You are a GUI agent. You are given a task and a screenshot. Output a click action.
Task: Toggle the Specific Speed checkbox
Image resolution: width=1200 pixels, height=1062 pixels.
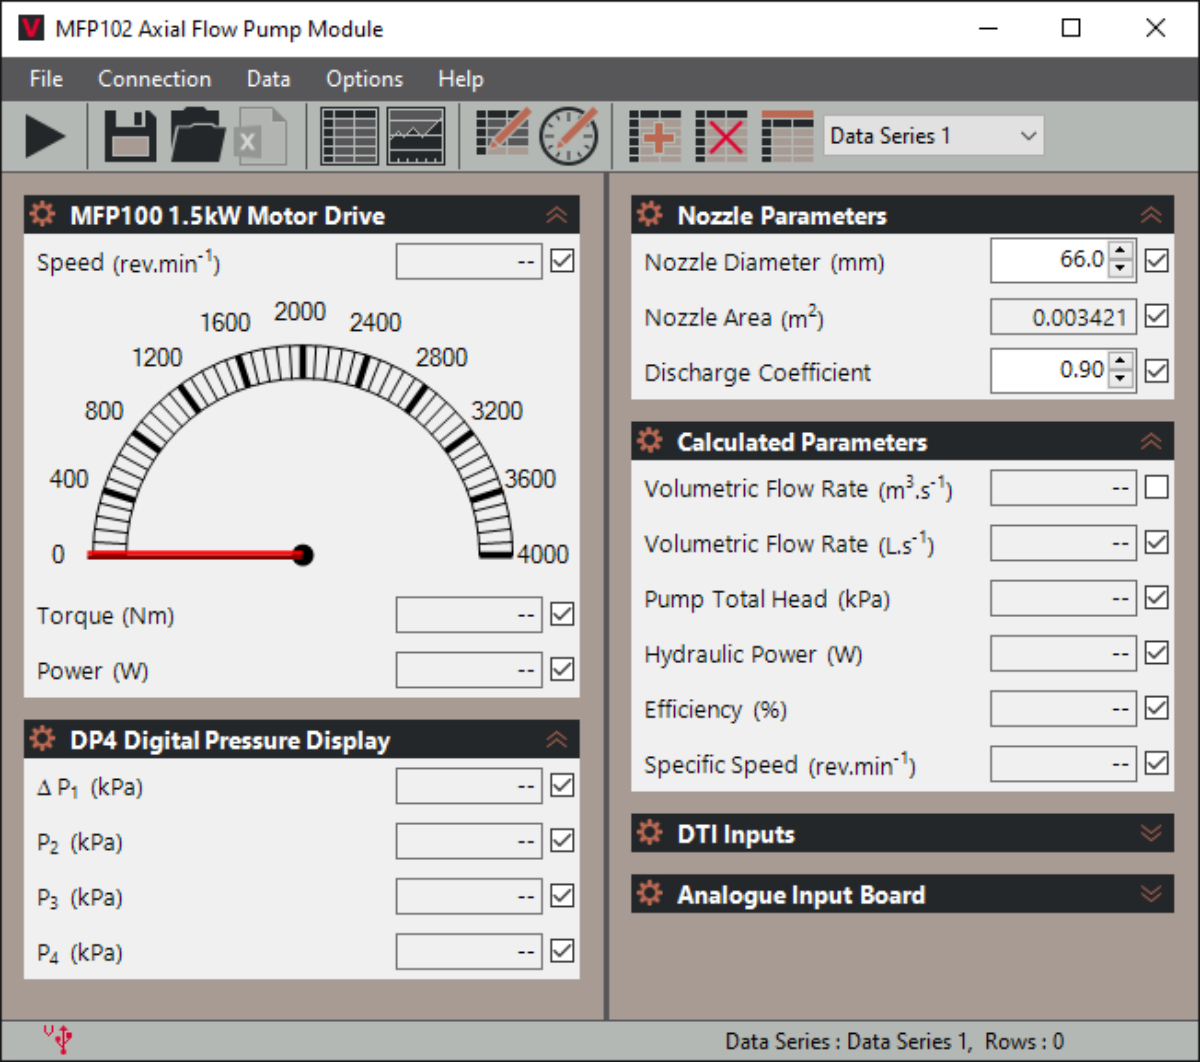(1157, 763)
